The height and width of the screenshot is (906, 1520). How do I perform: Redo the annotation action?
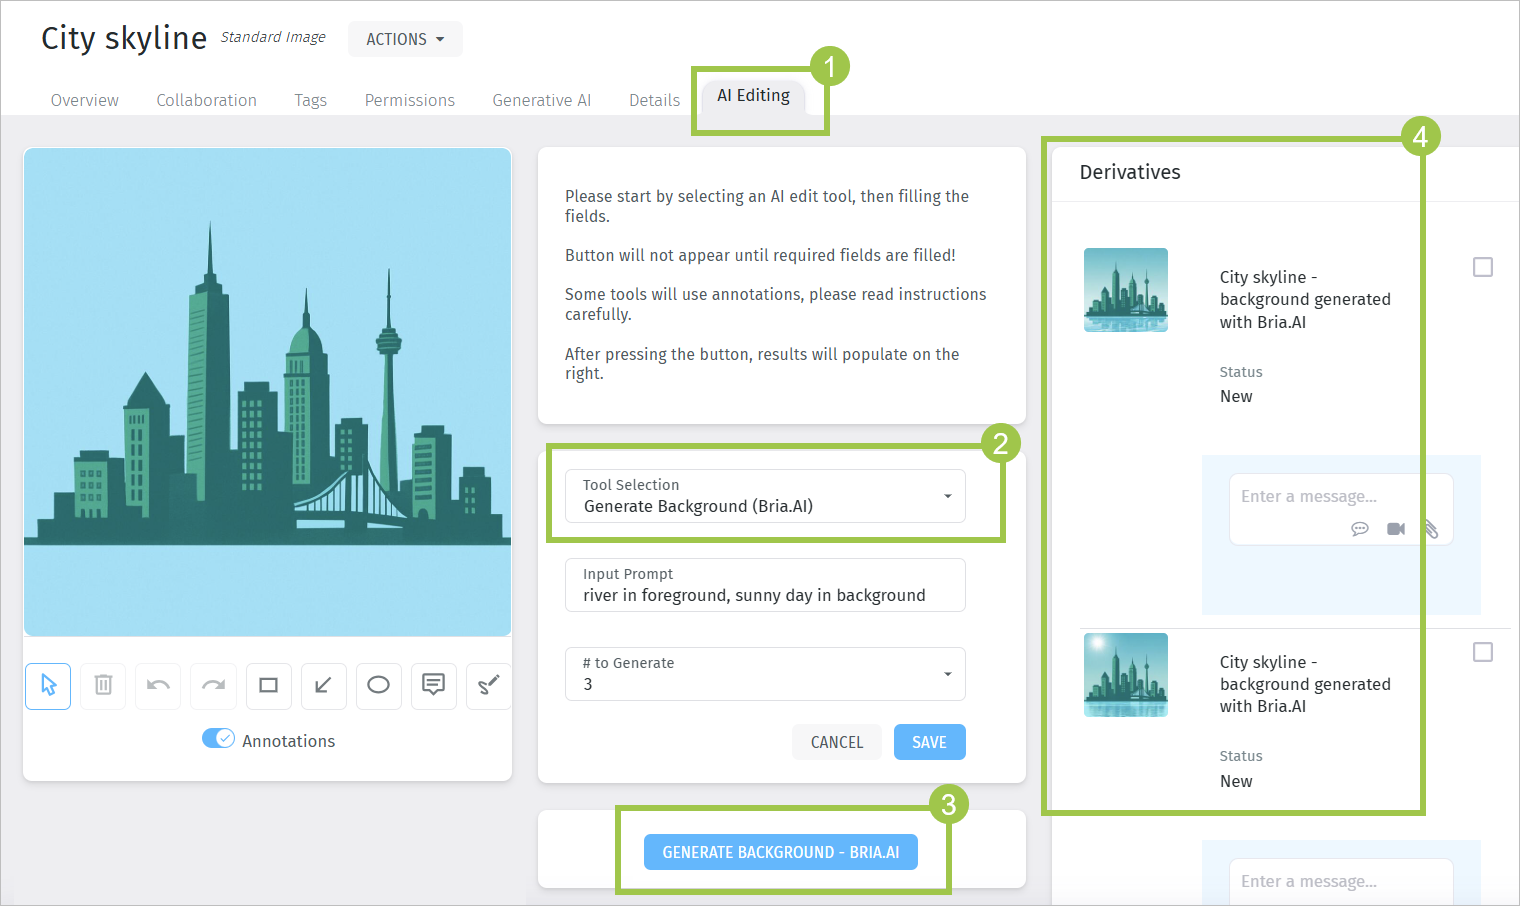(x=213, y=686)
